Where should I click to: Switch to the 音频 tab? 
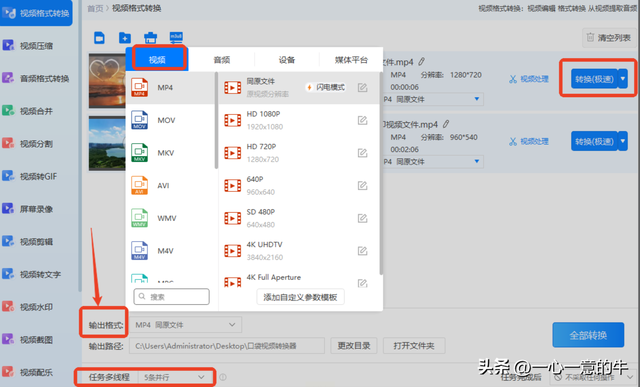(x=222, y=60)
